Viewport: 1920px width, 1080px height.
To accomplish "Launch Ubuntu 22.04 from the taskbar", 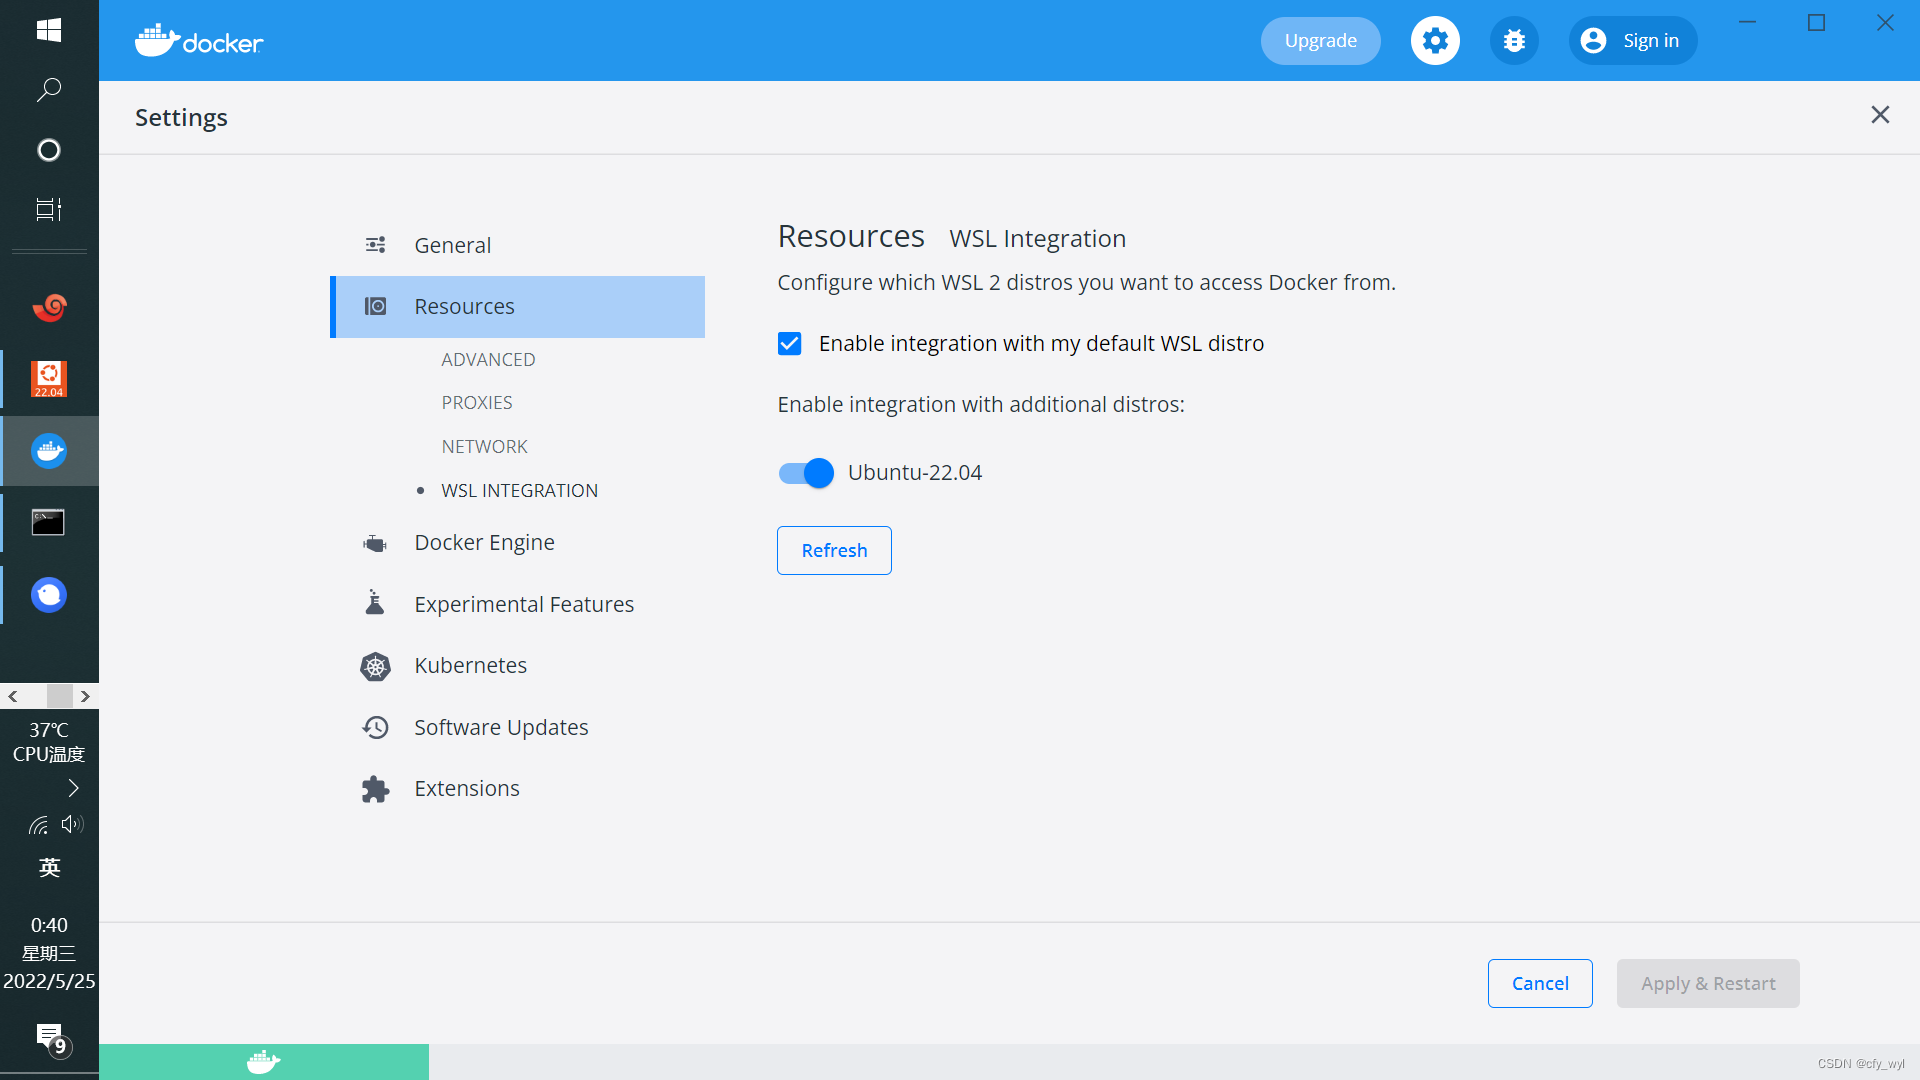I will click(x=49, y=379).
